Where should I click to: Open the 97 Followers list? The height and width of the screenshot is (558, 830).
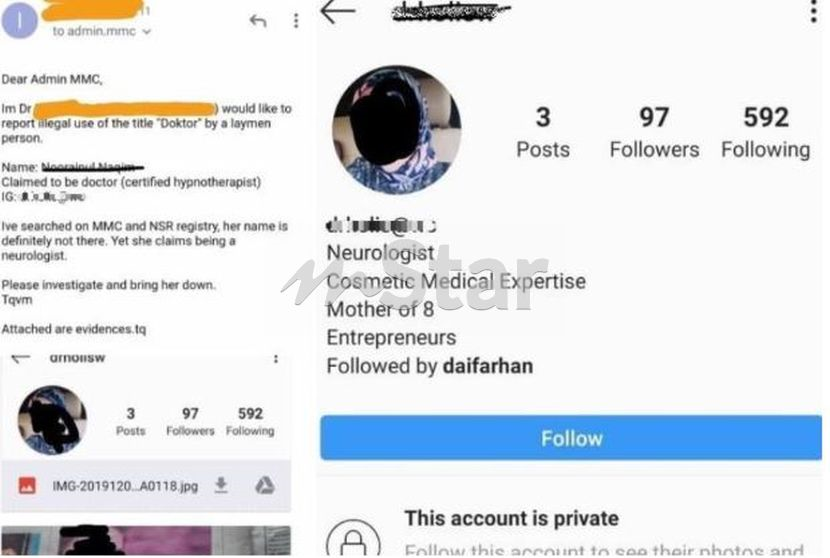[654, 132]
